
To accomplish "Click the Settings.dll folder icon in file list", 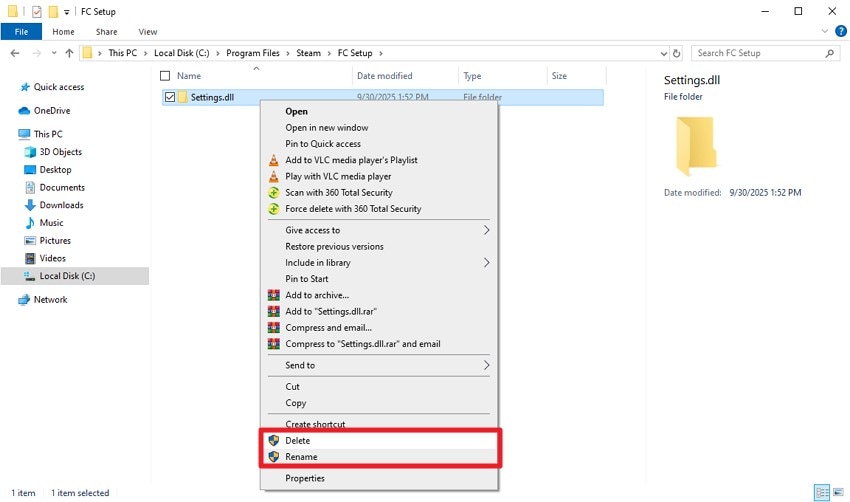I will click(x=183, y=97).
